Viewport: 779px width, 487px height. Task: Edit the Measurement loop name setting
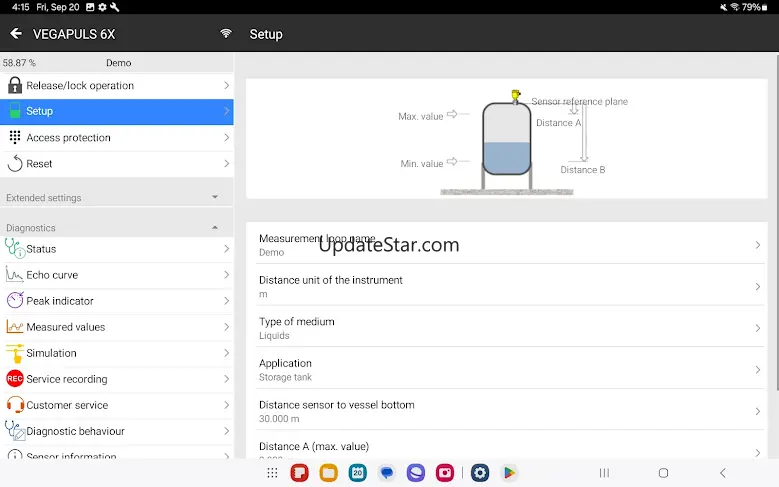pyautogui.click(x=507, y=244)
